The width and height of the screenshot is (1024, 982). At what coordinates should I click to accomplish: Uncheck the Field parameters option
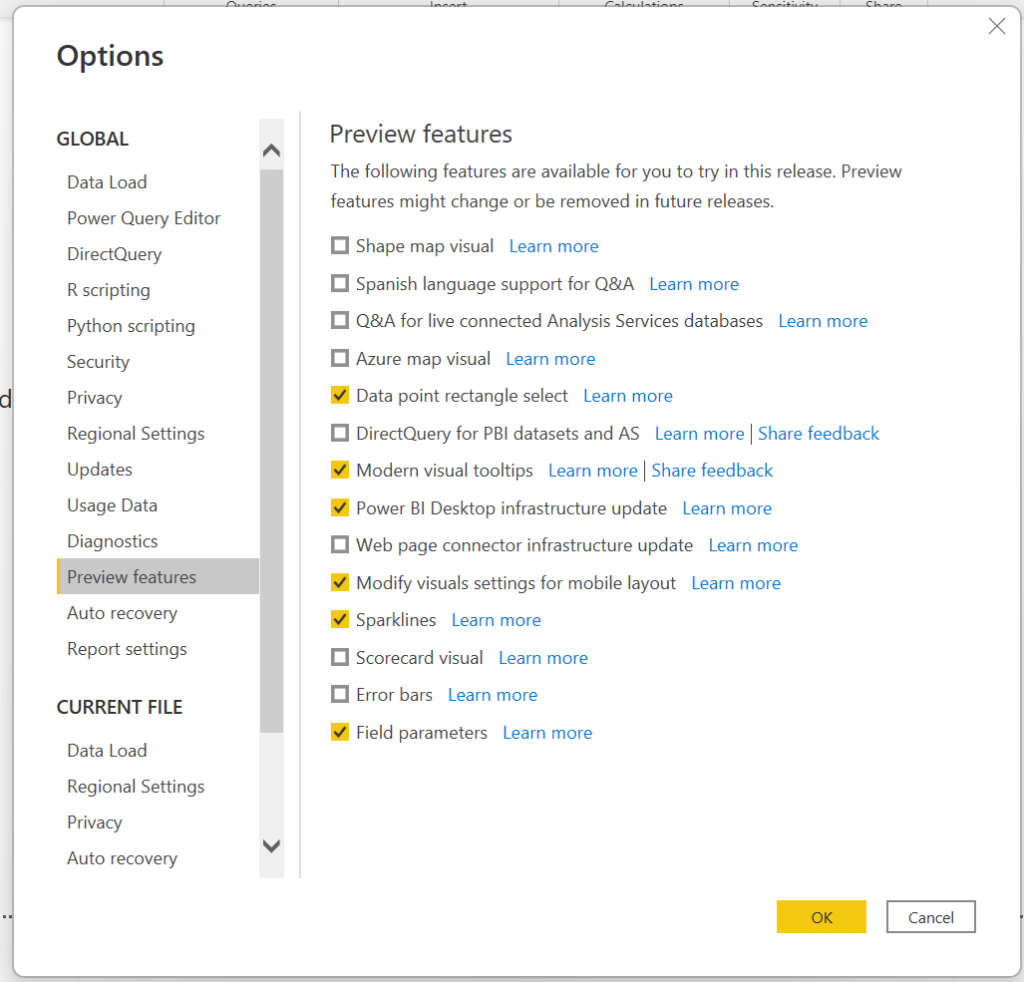(x=340, y=733)
